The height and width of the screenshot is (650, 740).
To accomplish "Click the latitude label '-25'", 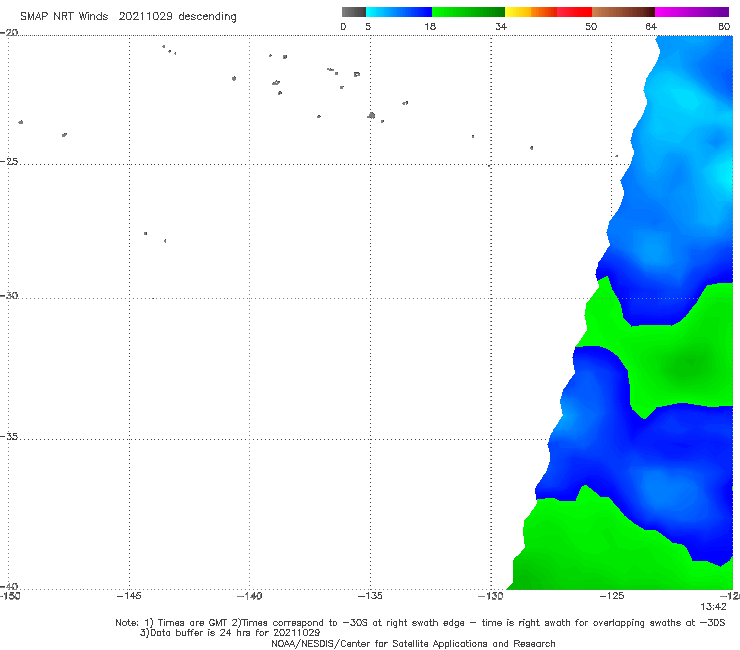I will click(x=9, y=161).
